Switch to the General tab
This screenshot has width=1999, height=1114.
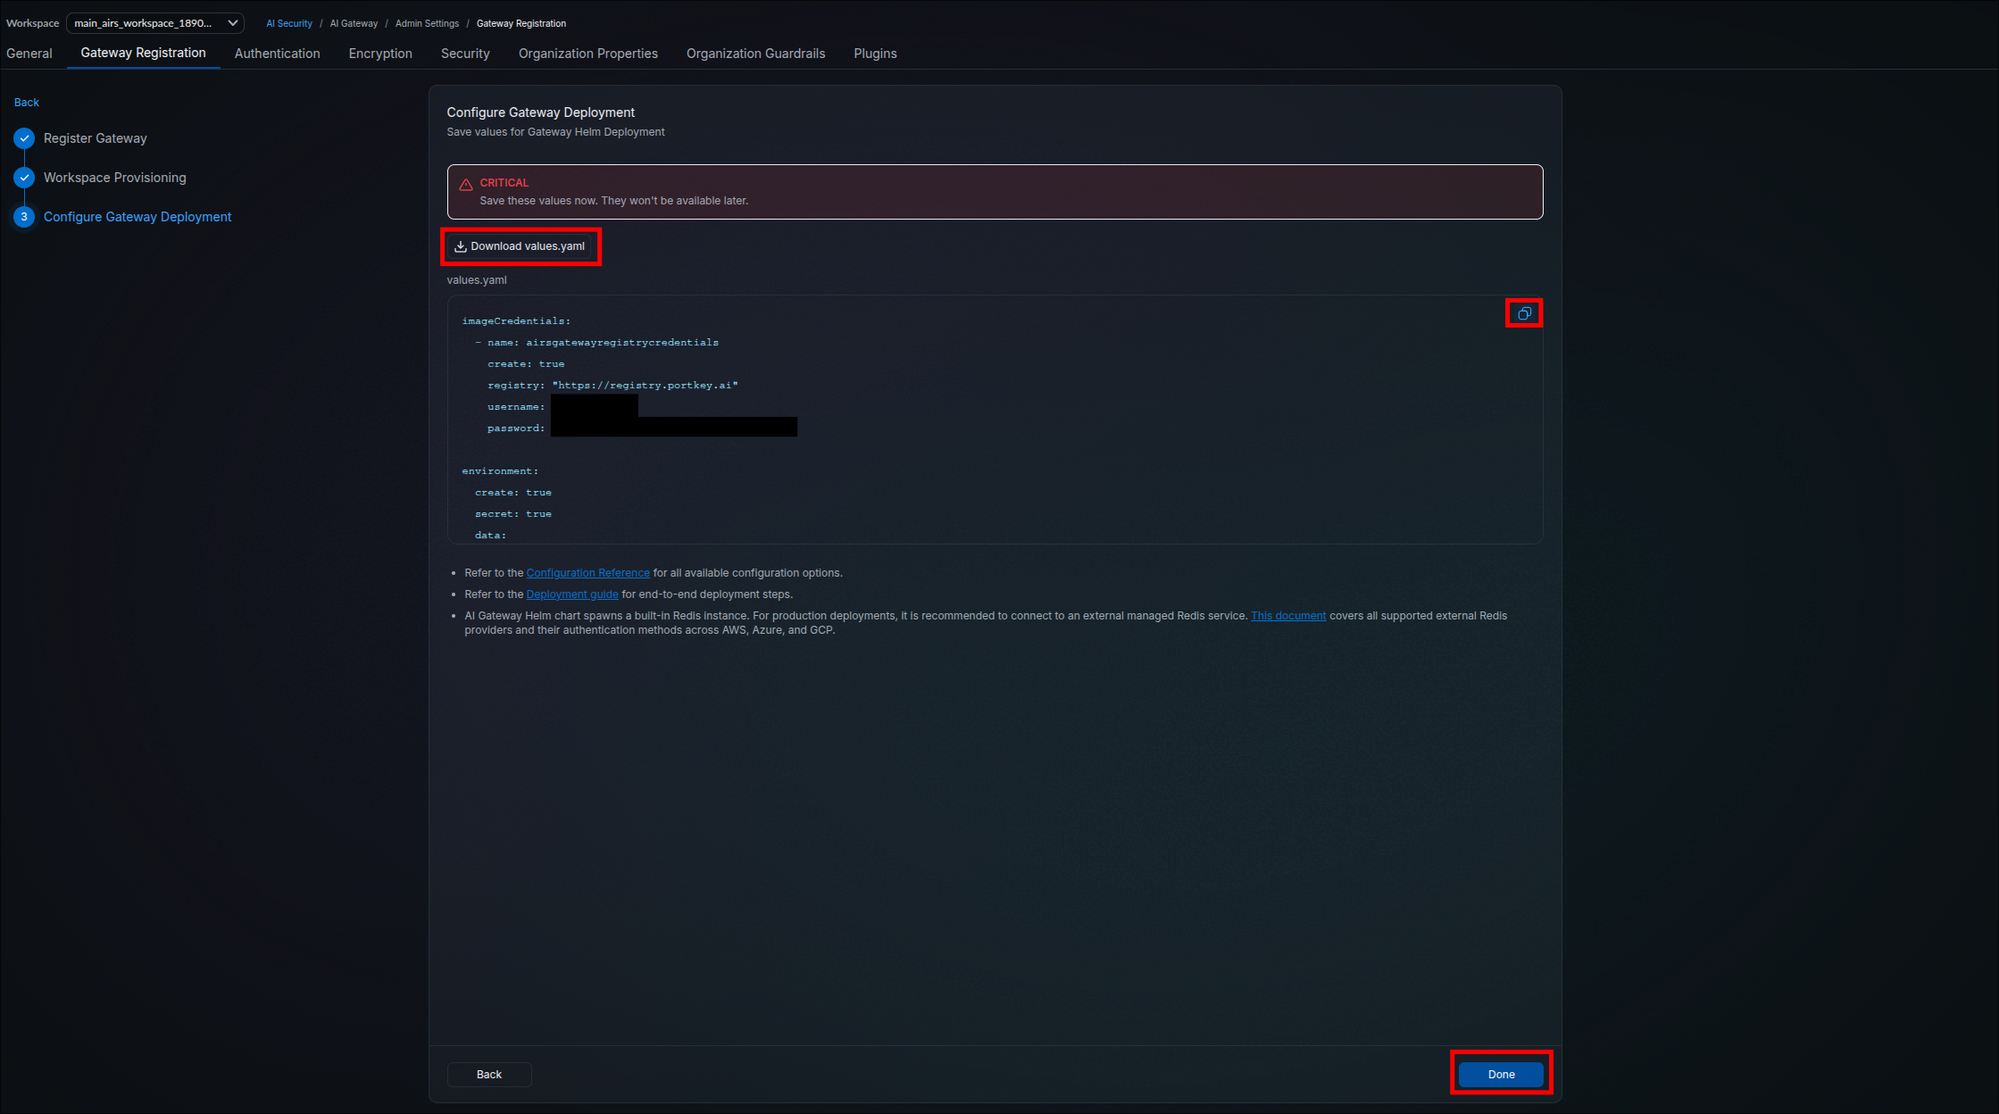(29, 53)
